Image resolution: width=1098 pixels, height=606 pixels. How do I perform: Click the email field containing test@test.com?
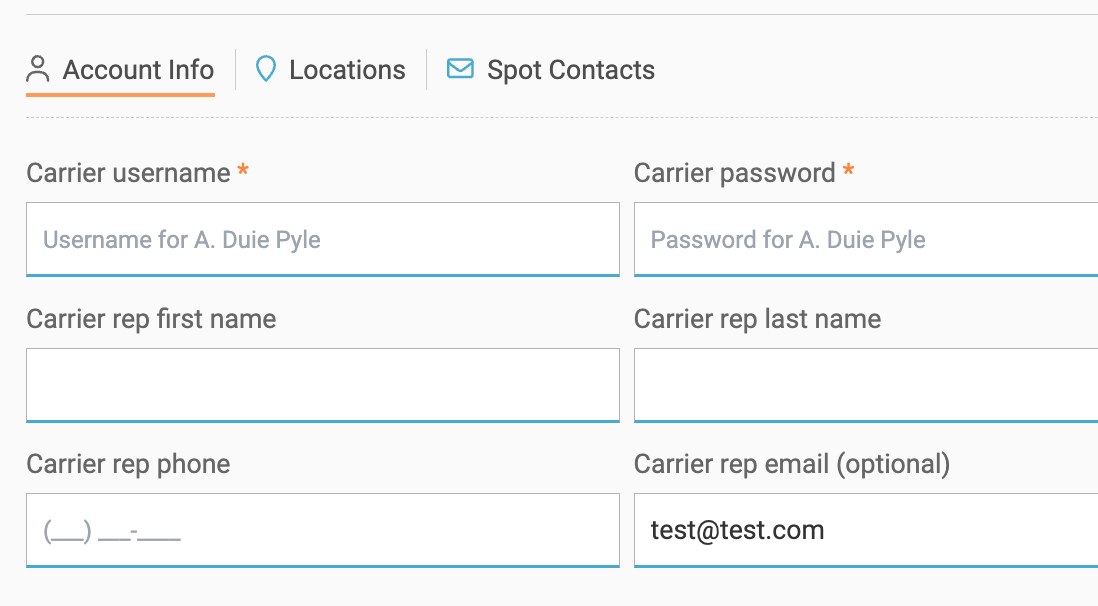(x=866, y=530)
